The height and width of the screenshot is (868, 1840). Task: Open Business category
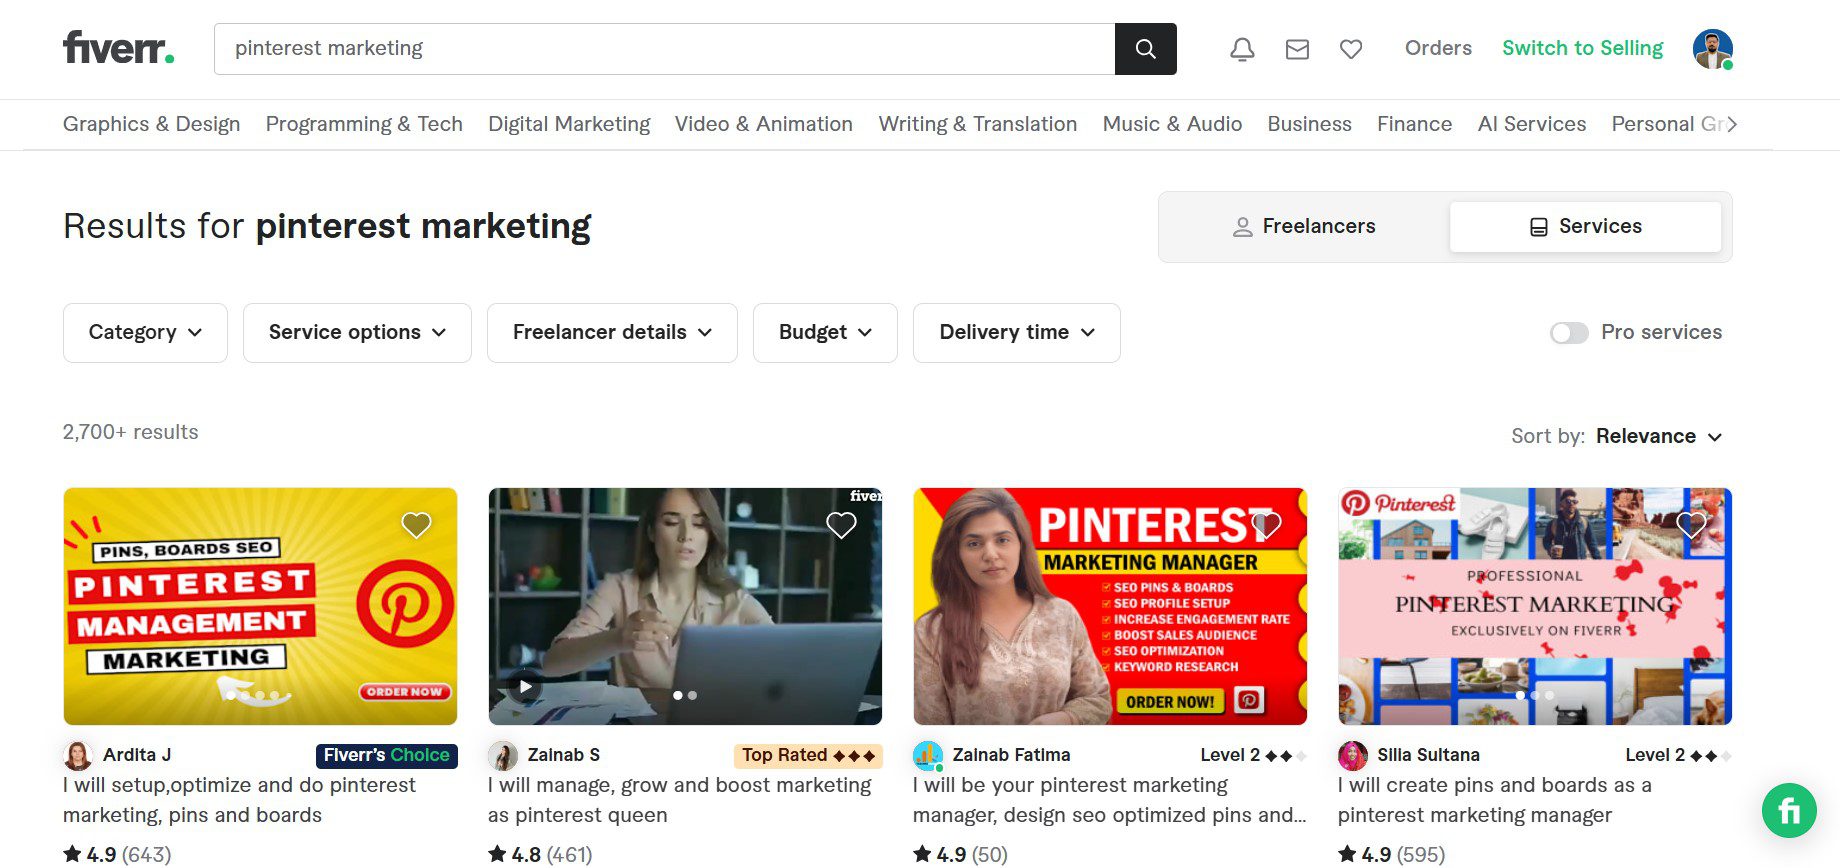(1310, 124)
